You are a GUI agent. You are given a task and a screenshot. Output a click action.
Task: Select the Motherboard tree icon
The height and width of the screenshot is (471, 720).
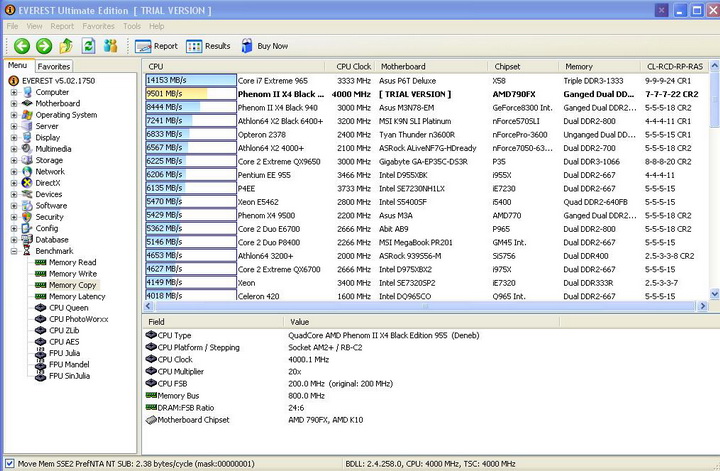tap(28, 103)
